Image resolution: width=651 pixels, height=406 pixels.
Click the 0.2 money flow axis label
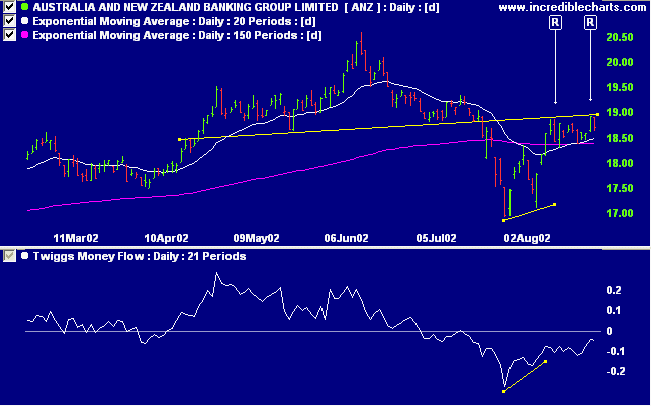(614, 290)
